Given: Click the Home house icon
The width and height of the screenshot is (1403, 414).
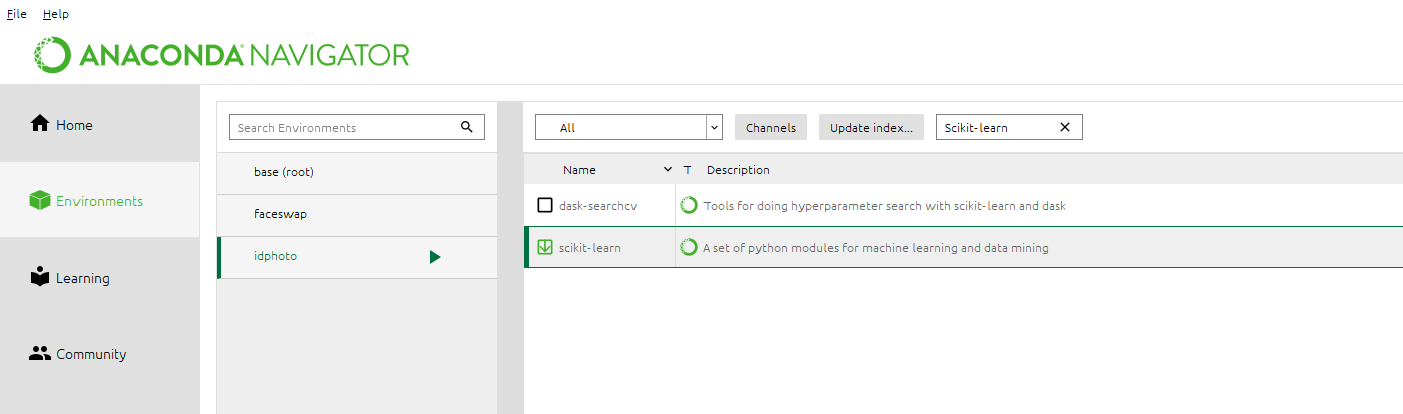Looking at the screenshot, I should (40, 124).
